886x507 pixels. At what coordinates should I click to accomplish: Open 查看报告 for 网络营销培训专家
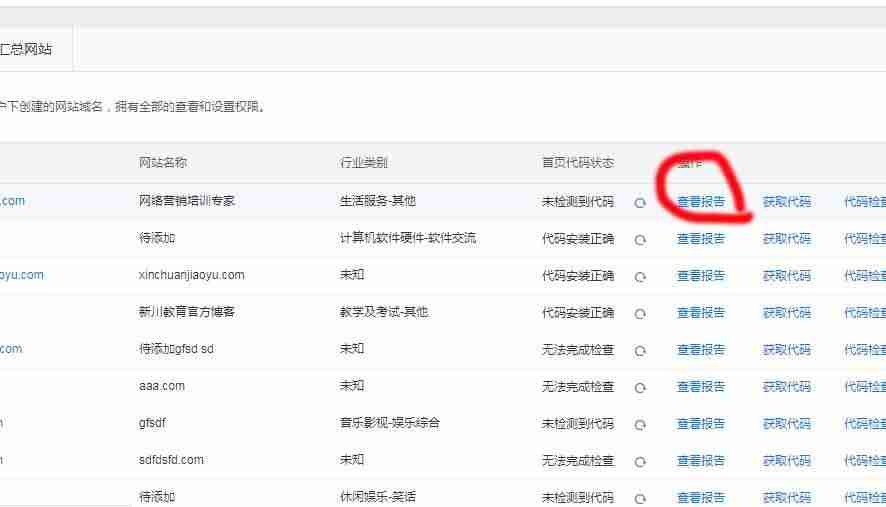pos(701,202)
